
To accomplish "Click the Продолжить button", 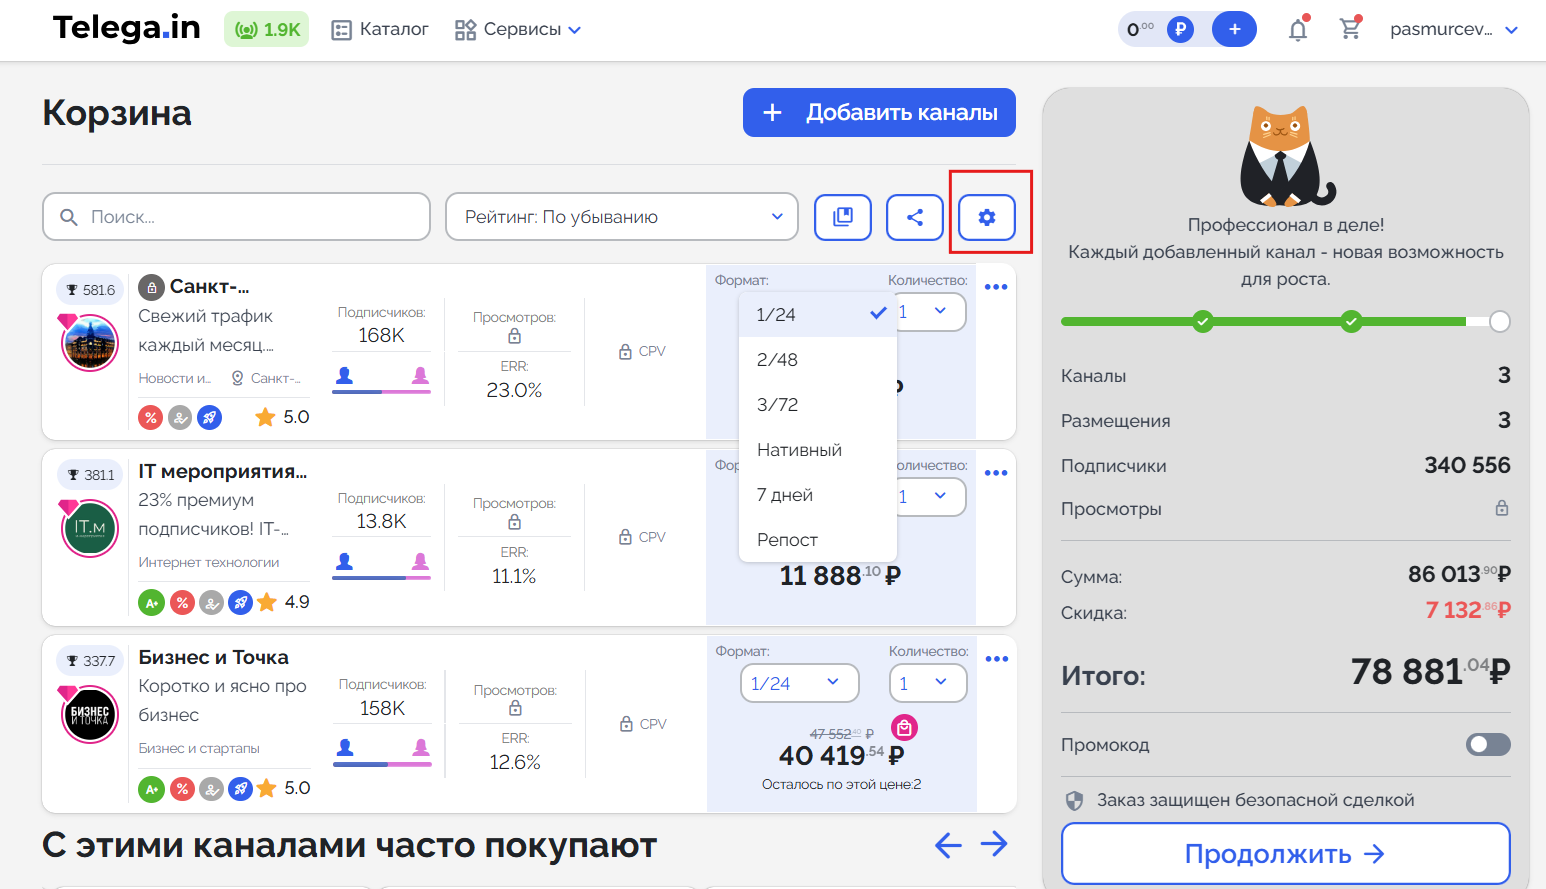I will (1285, 853).
